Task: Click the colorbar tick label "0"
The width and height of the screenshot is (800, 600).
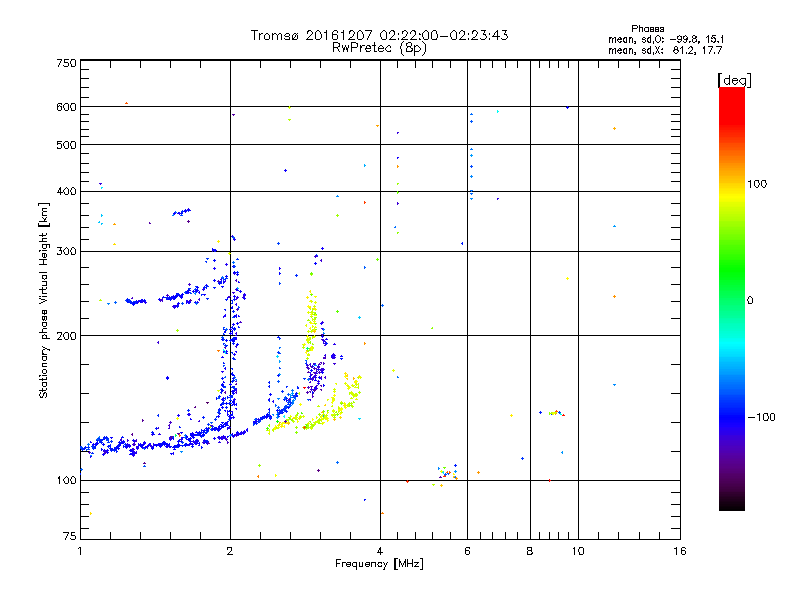Action: [750, 301]
